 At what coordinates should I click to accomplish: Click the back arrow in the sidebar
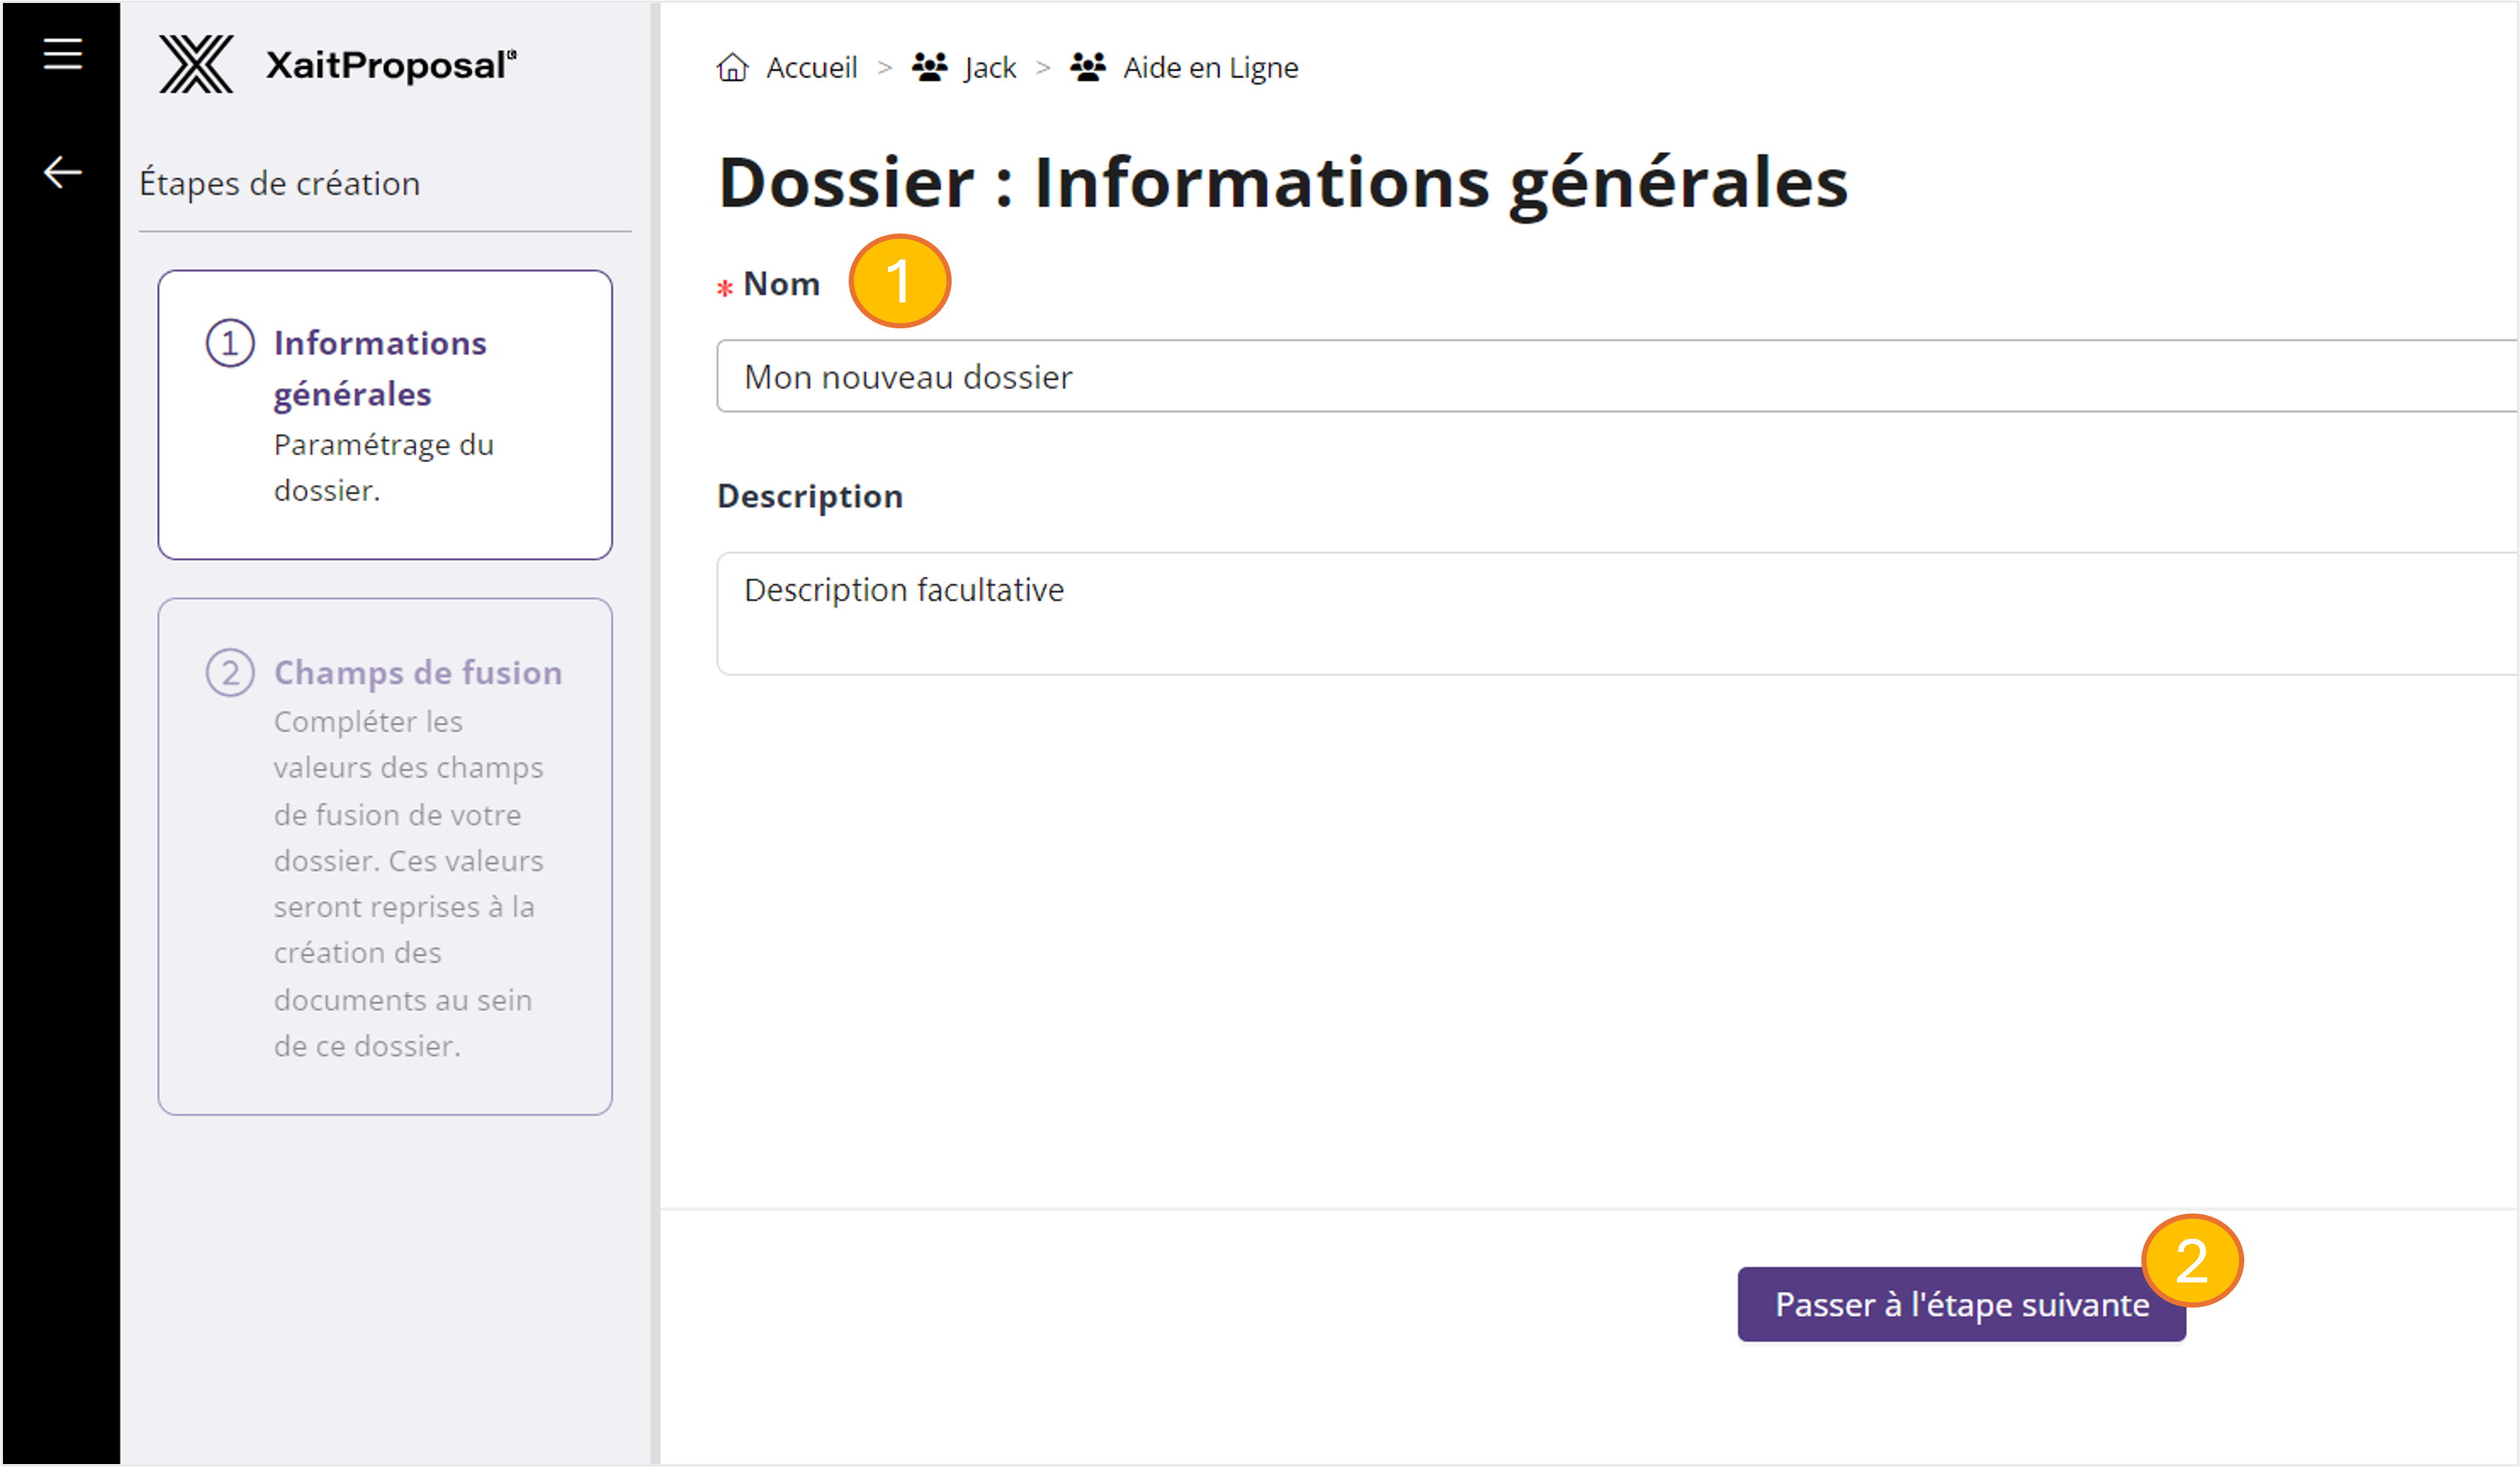pos(62,172)
